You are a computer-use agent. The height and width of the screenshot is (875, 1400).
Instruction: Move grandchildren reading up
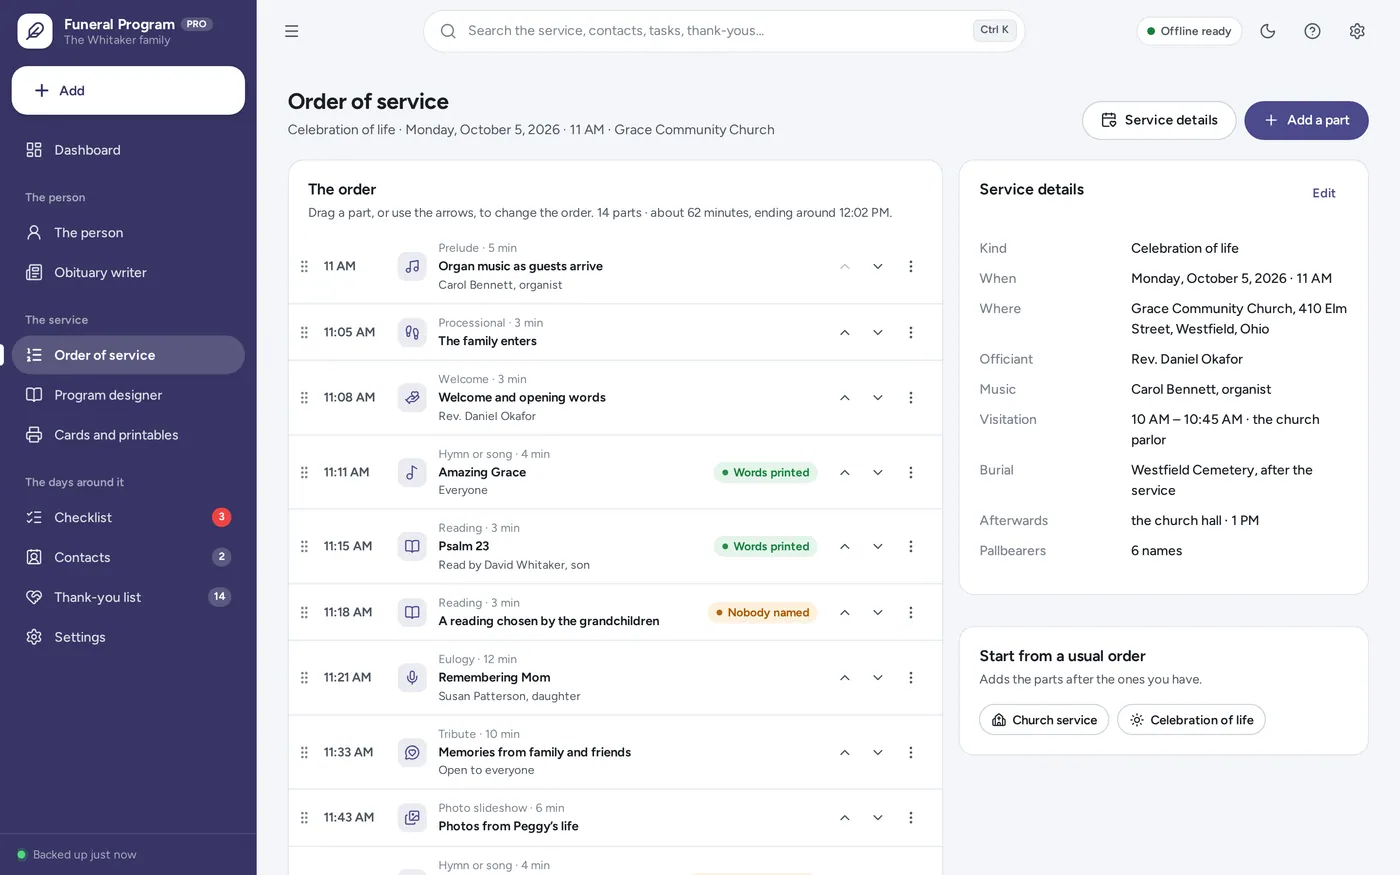845,612
